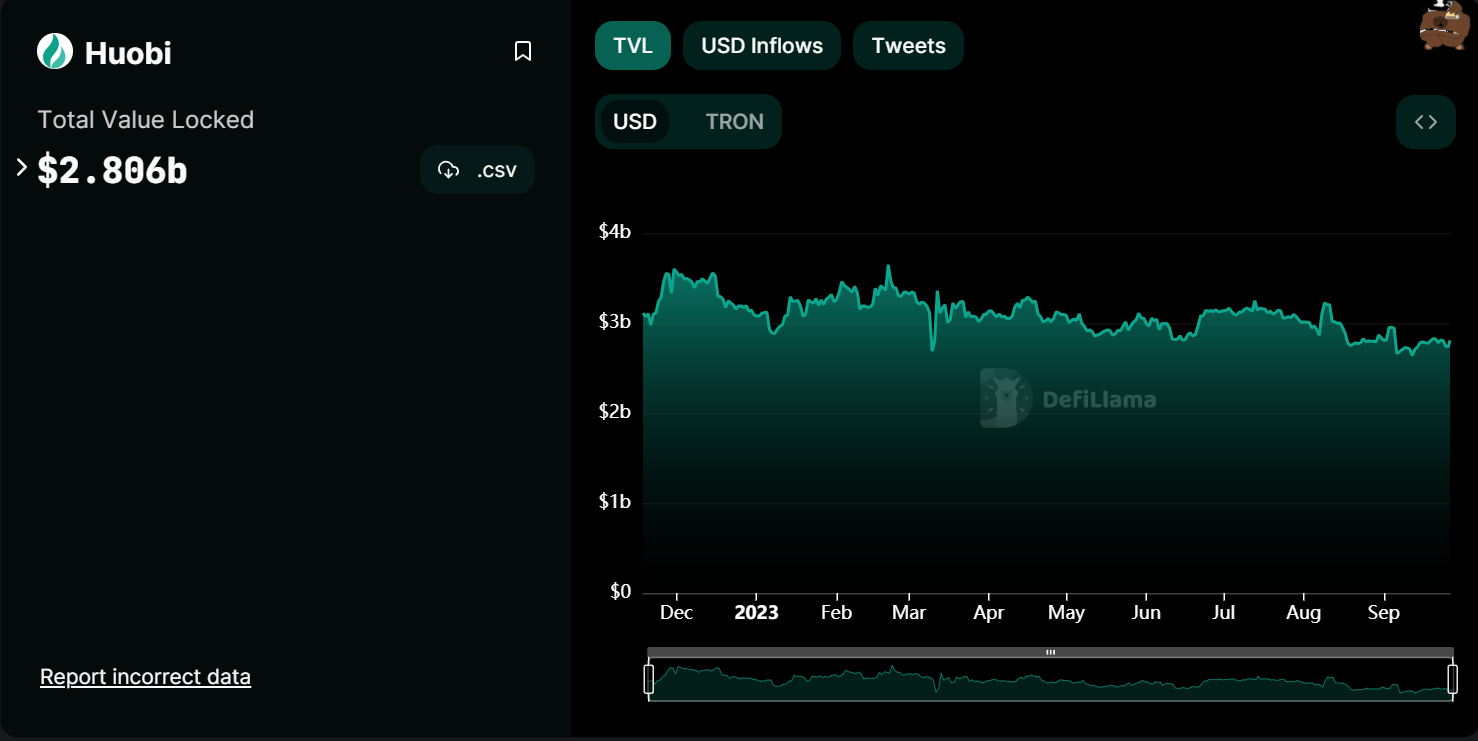
Task: Switch to the TVL chart tab
Action: [633, 46]
